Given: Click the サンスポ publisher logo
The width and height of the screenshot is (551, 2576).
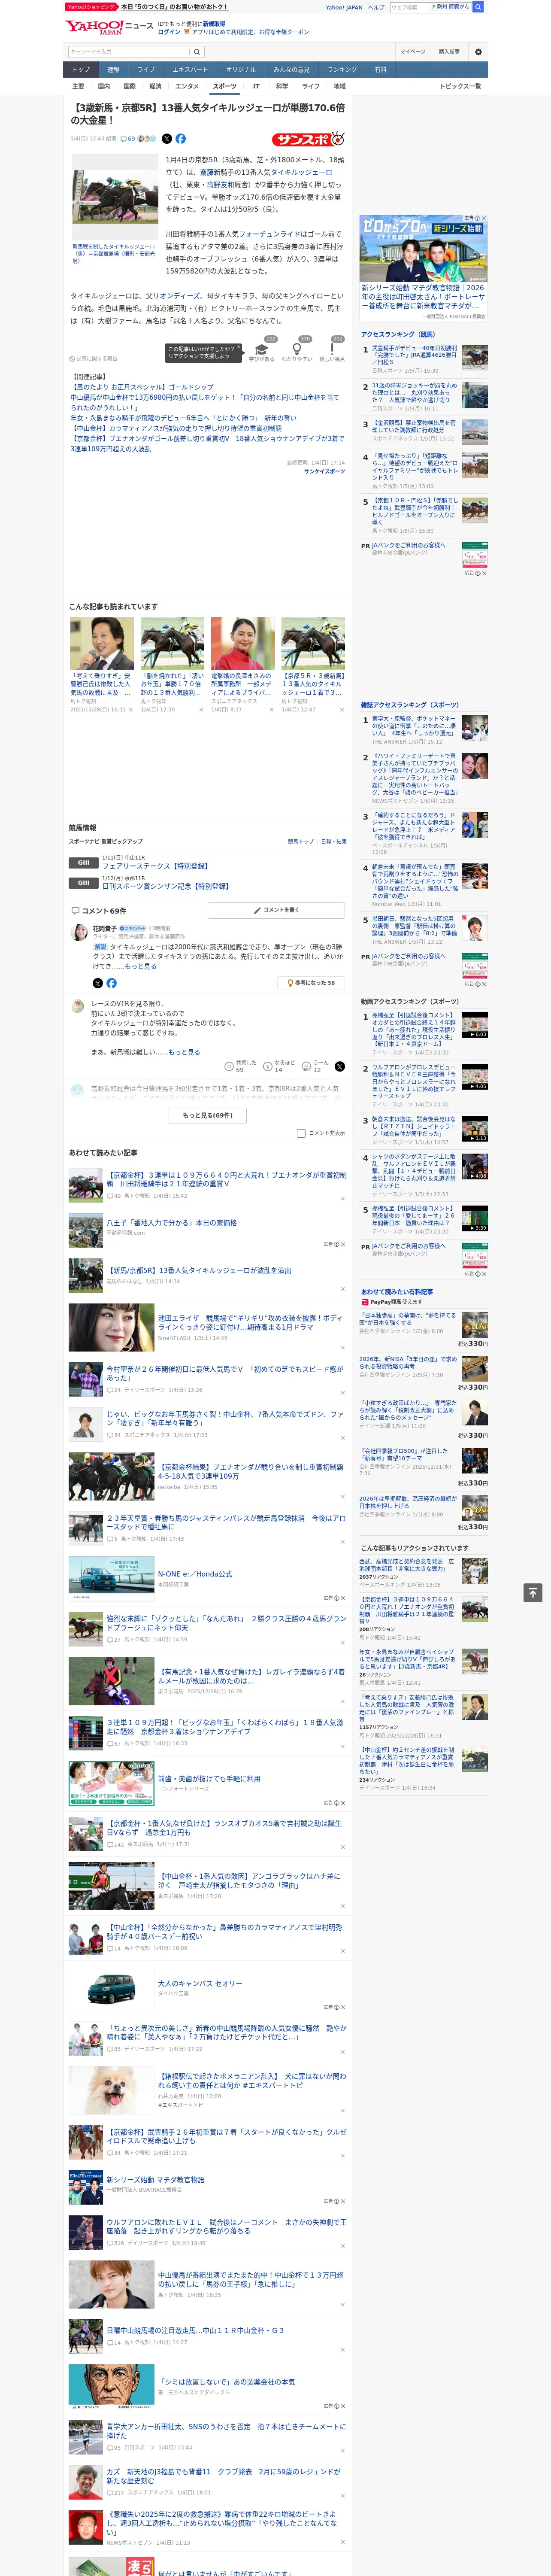Looking at the screenshot, I should [310, 139].
